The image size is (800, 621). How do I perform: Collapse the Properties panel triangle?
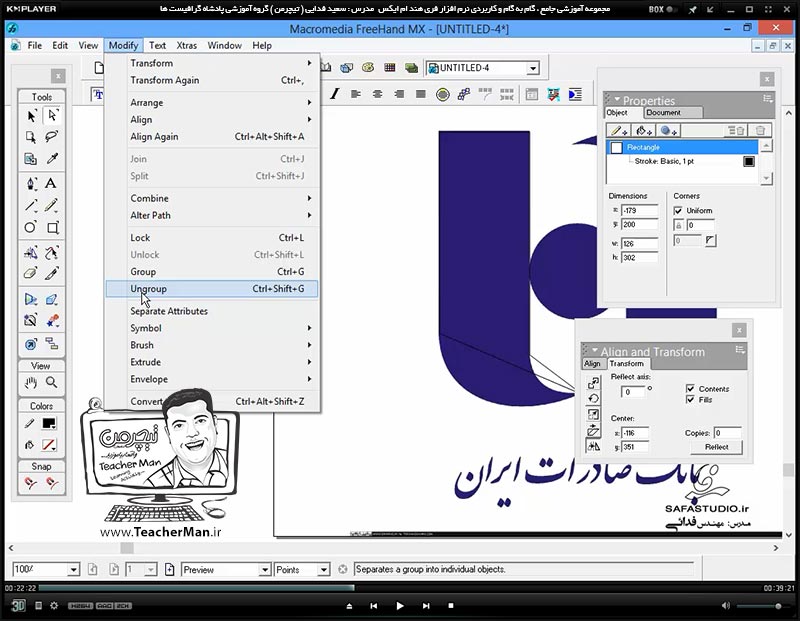(617, 99)
